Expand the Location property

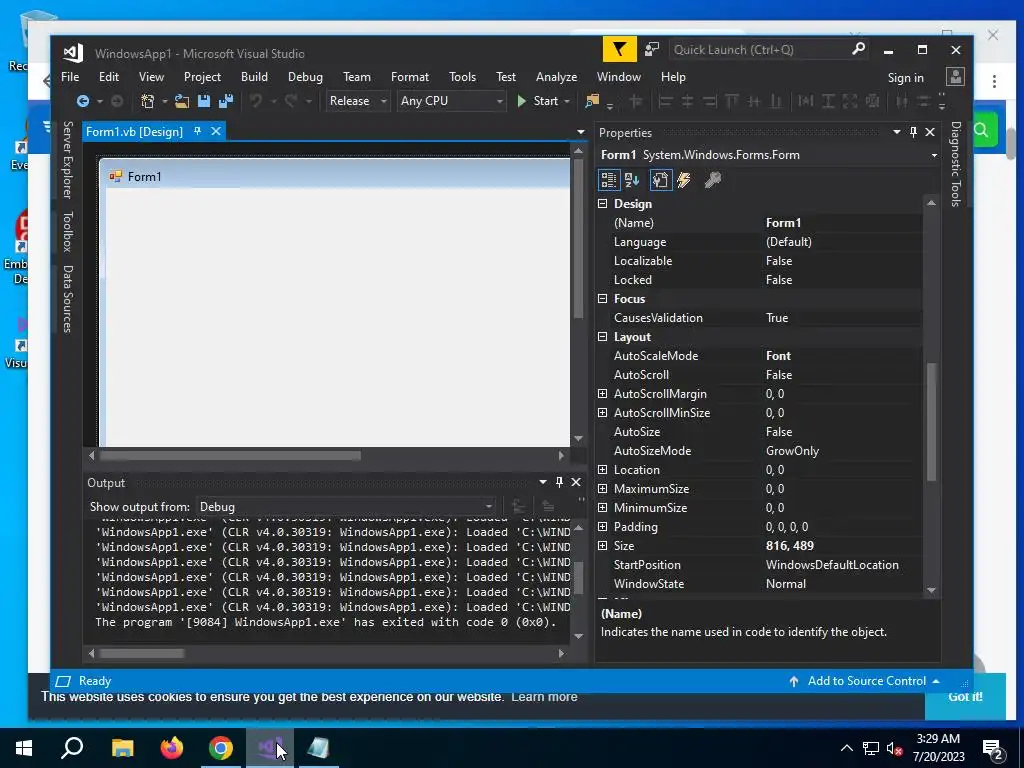pos(602,470)
